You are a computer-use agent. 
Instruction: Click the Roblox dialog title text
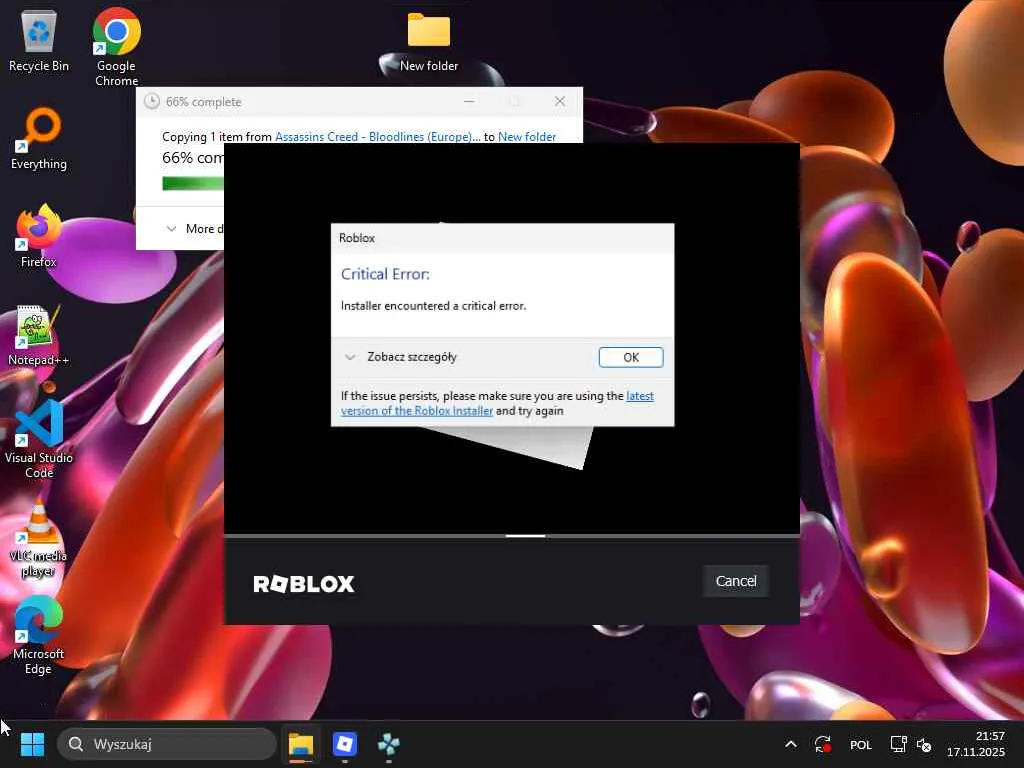tap(357, 238)
